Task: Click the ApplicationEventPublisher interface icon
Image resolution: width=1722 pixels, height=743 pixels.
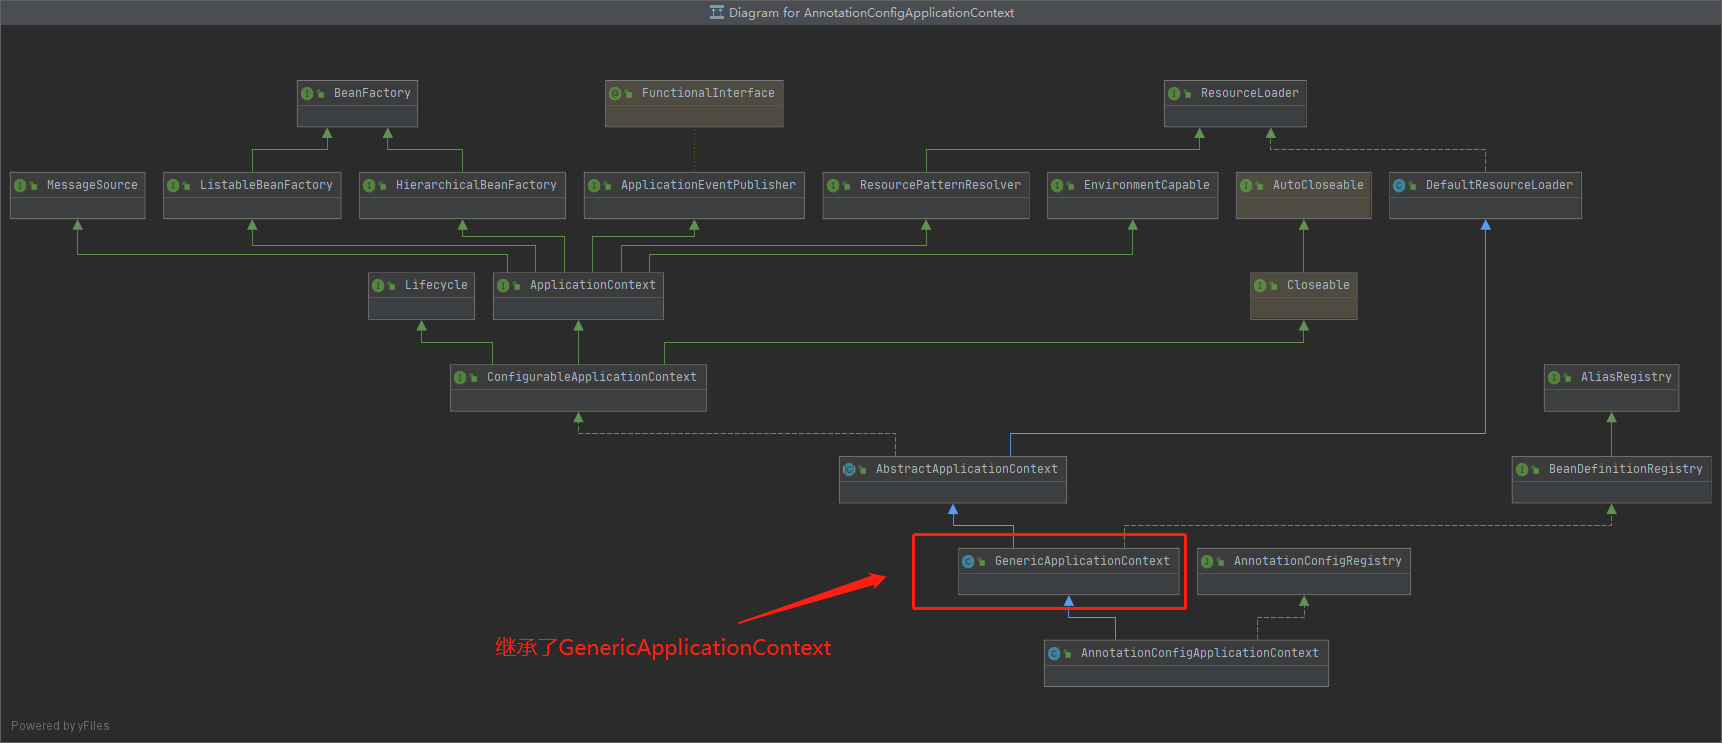Action: point(594,185)
